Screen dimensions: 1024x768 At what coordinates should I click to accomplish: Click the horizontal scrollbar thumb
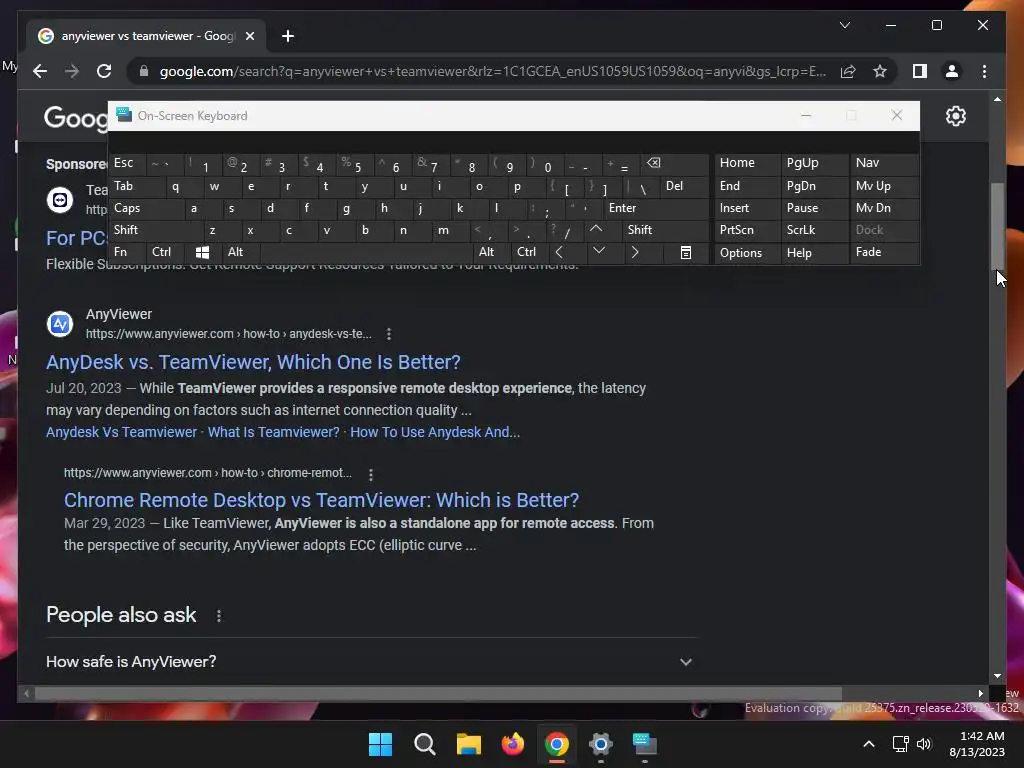pos(438,694)
